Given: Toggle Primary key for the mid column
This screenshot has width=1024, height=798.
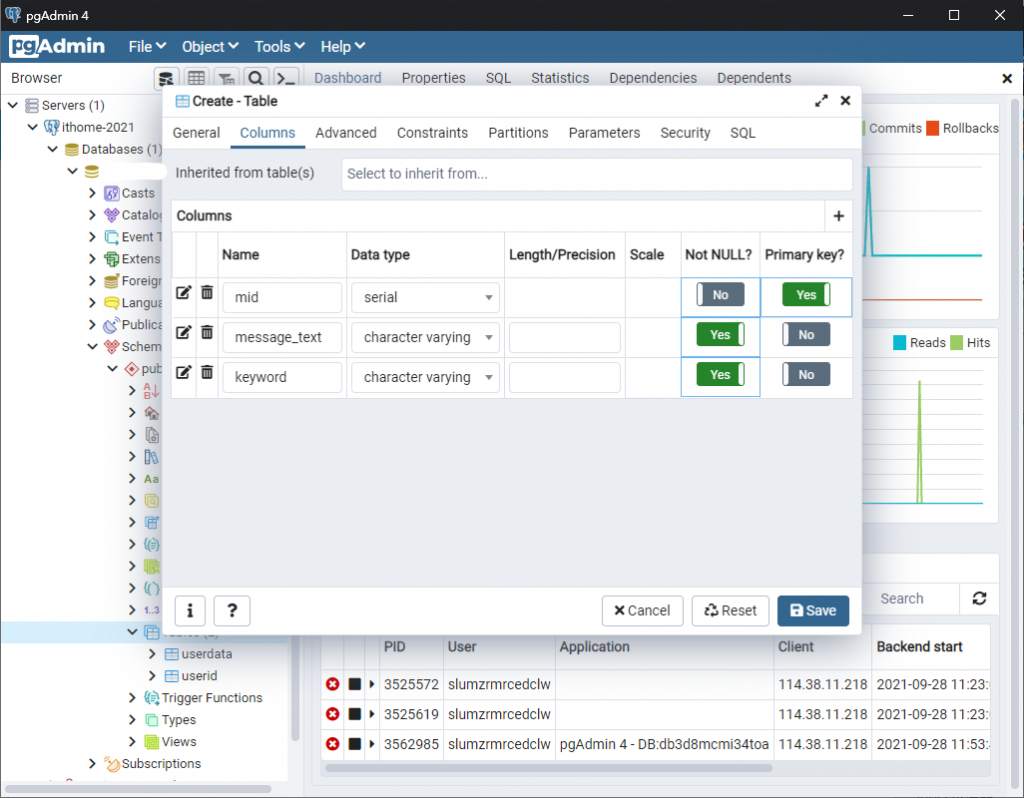Looking at the screenshot, I should click(806, 295).
